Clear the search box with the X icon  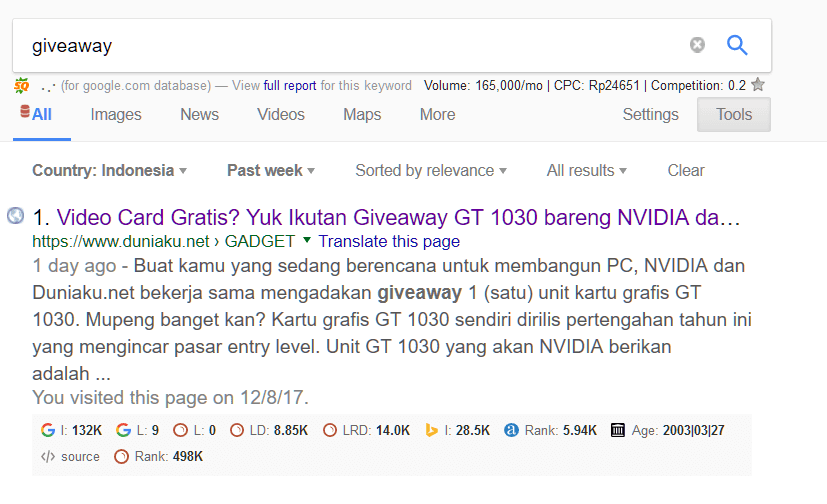click(x=697, y=45)
